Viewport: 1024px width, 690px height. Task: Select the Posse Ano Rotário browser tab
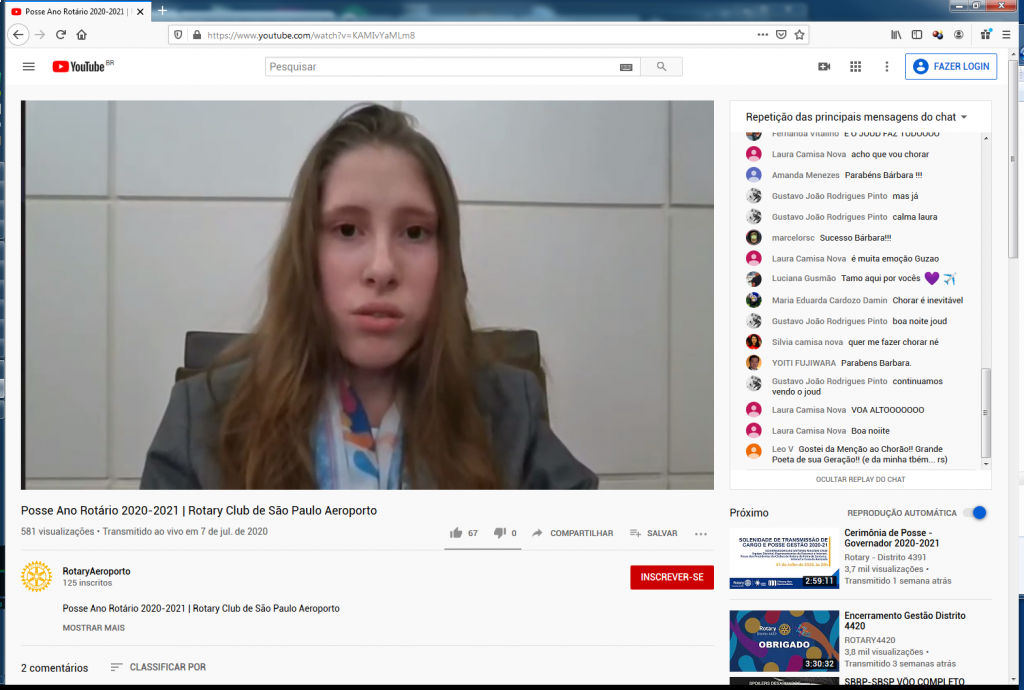[x=72, y=10]
